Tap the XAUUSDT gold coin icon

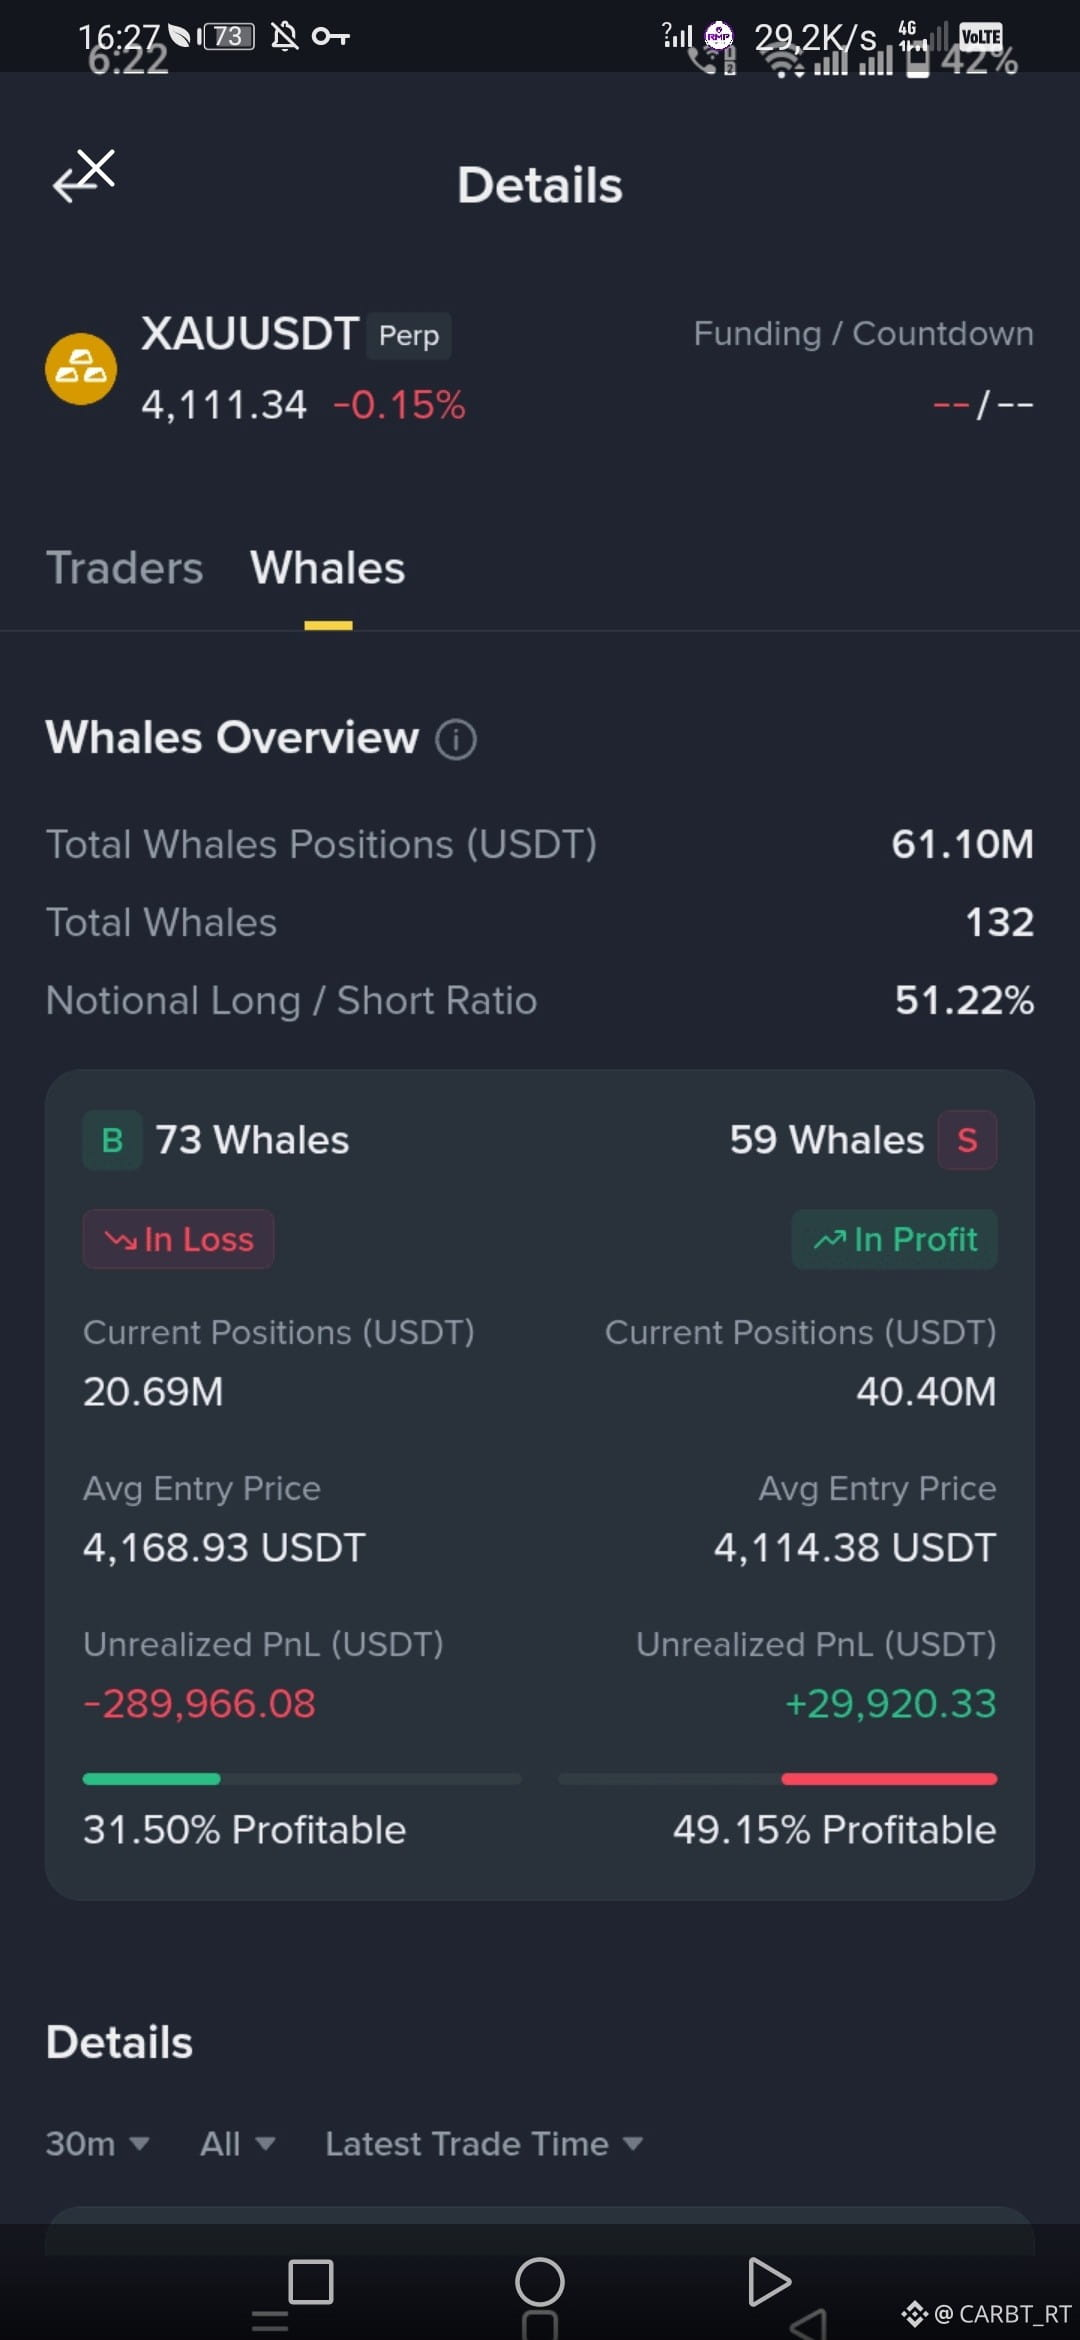(x=81, y=369)
